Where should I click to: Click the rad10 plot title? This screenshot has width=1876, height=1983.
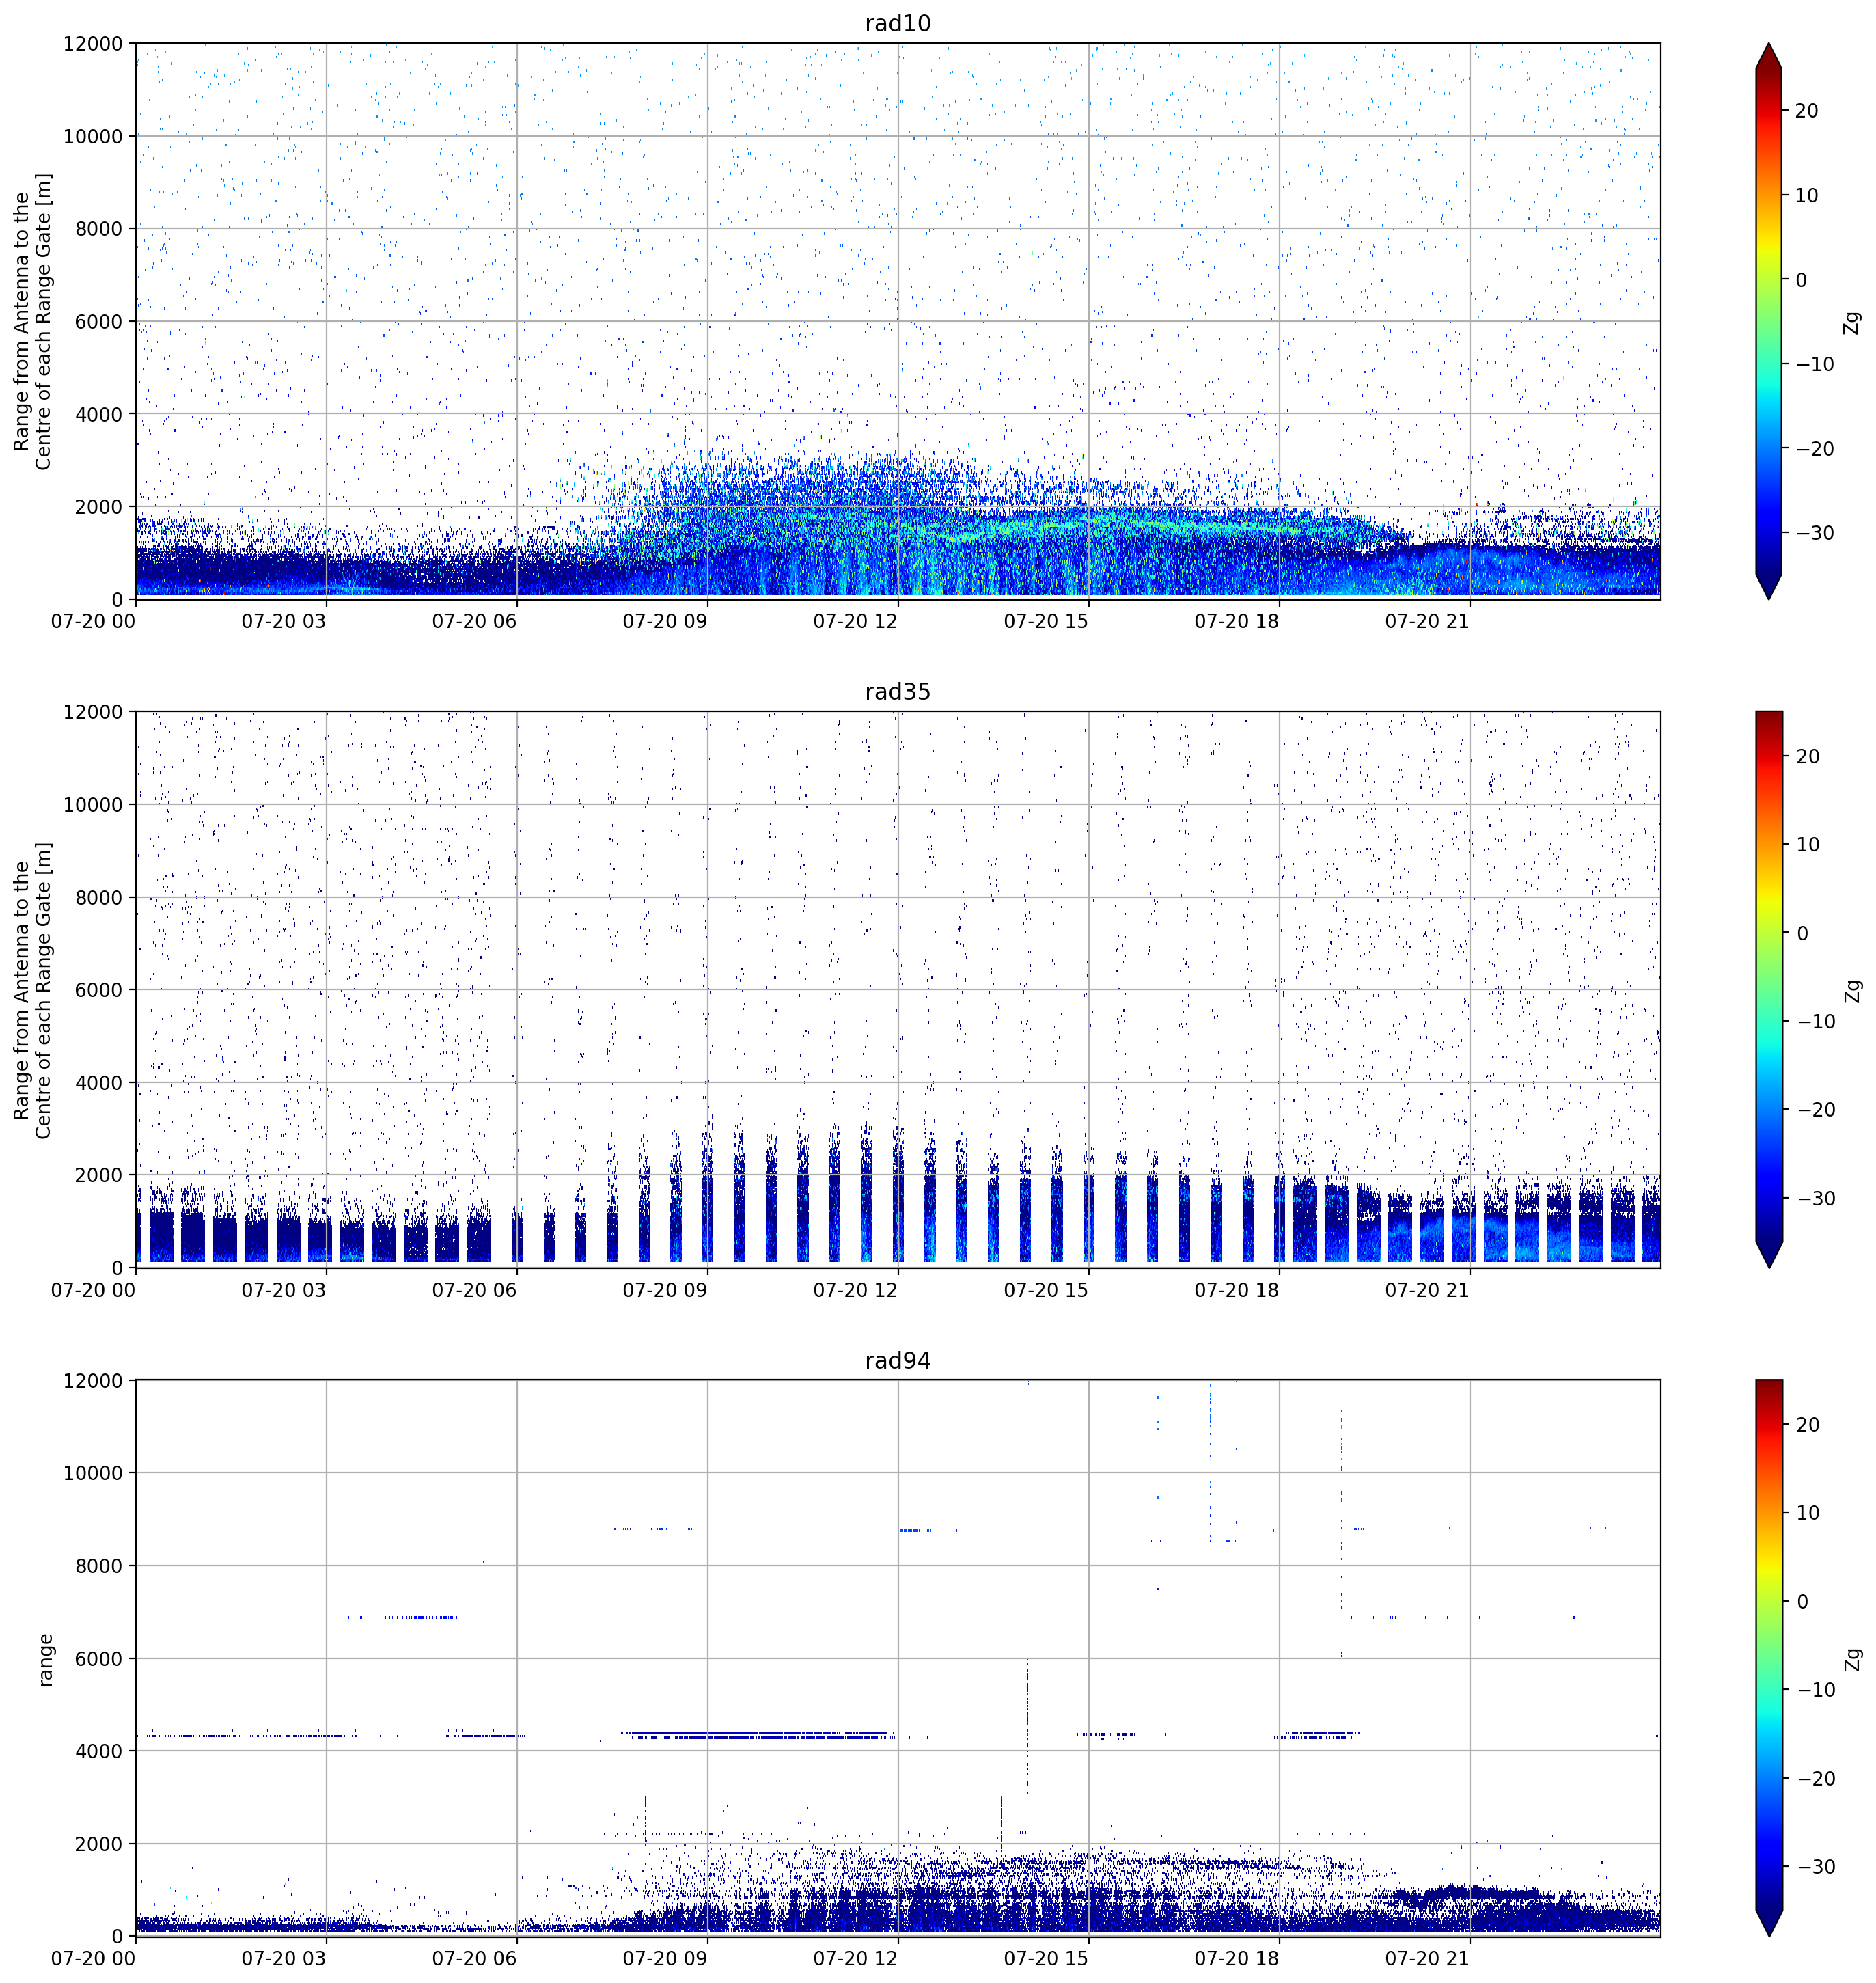[x=897, y=23]
